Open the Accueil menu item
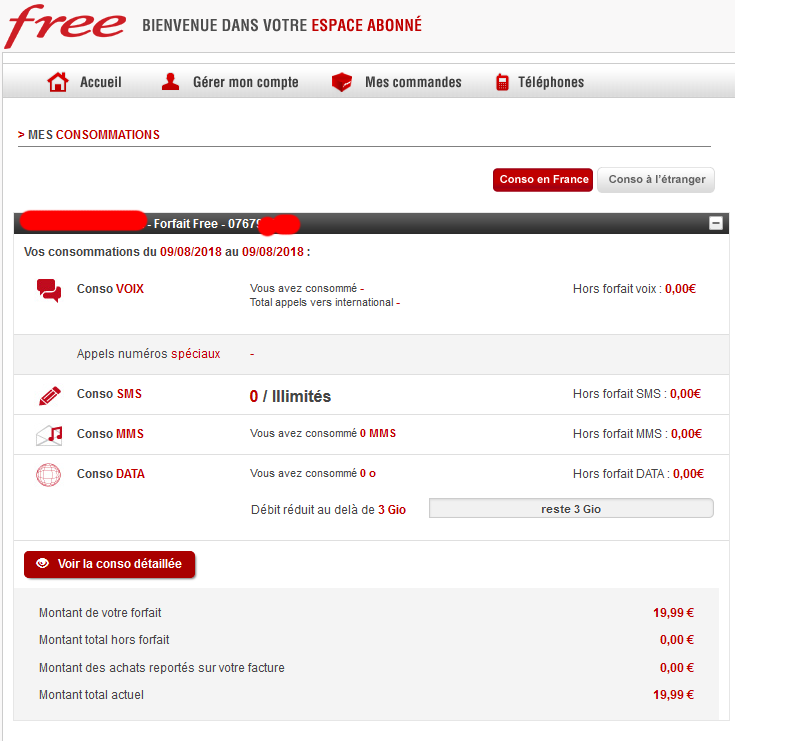 100,82
